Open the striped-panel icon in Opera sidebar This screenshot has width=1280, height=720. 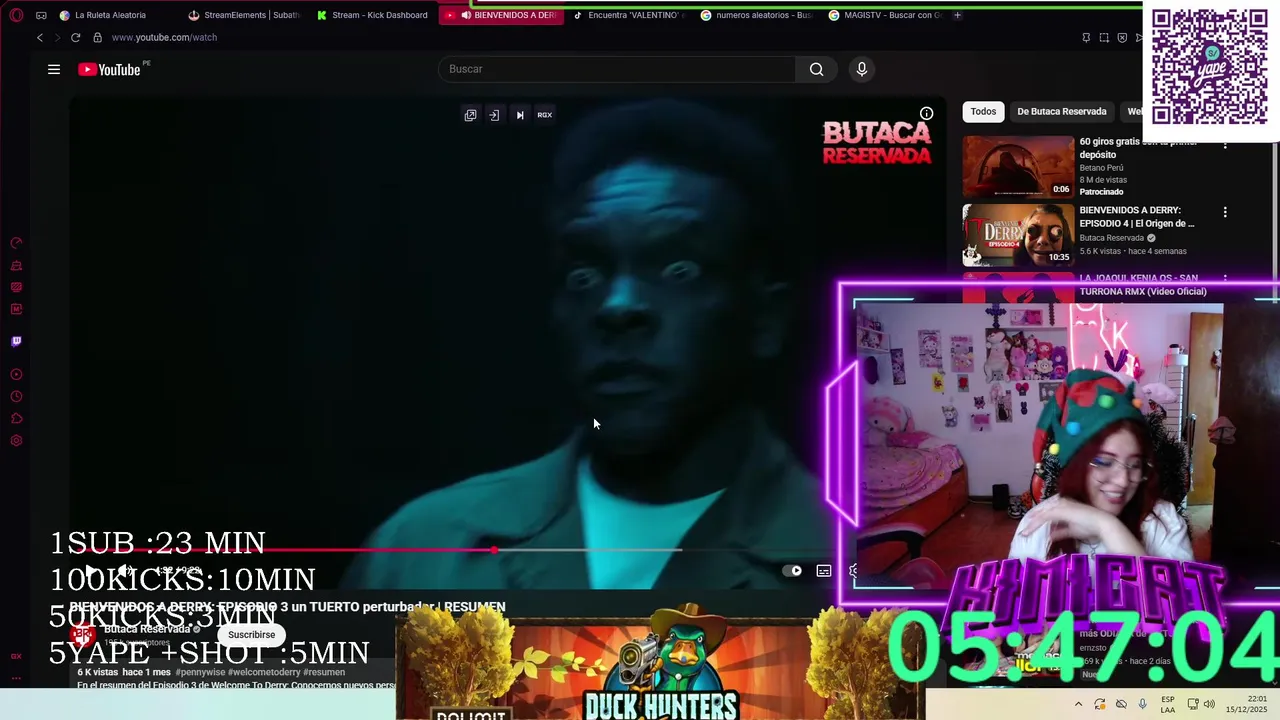click(16, 287)
